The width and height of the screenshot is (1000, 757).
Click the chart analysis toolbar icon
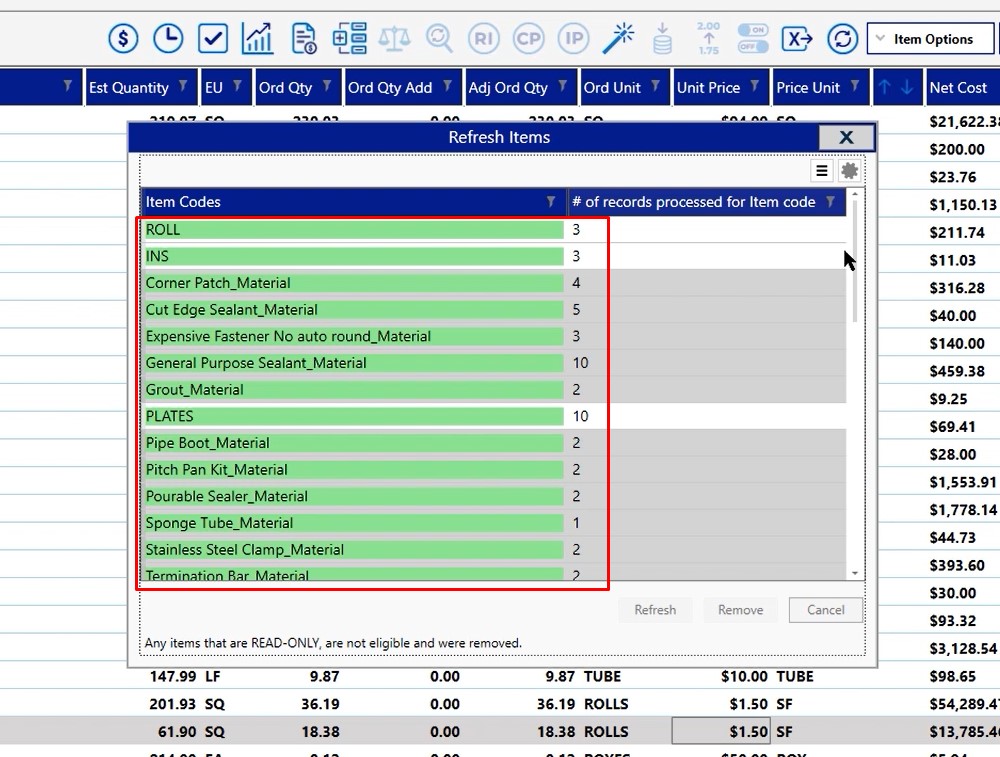point(257,38)
